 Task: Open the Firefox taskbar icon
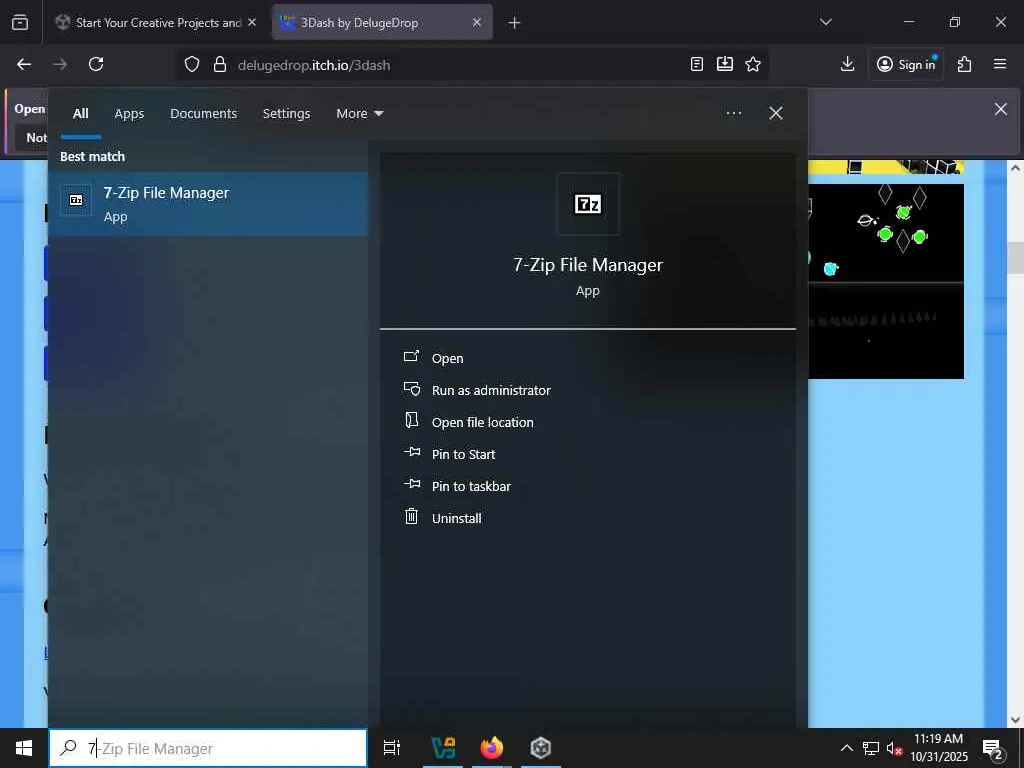(492, 748)
